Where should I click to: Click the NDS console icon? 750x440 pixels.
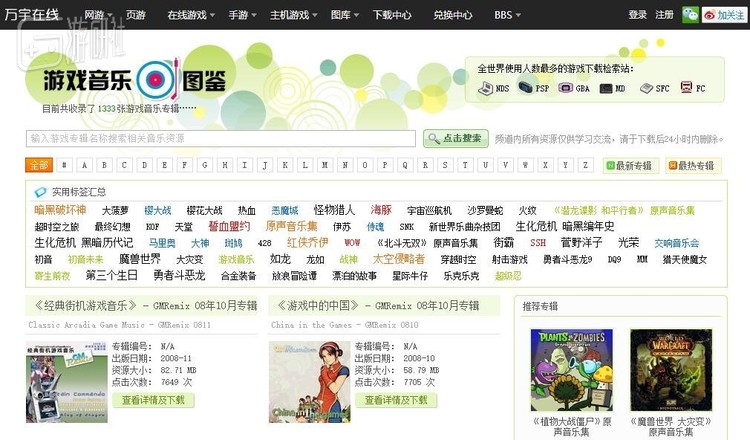[486, 88]
